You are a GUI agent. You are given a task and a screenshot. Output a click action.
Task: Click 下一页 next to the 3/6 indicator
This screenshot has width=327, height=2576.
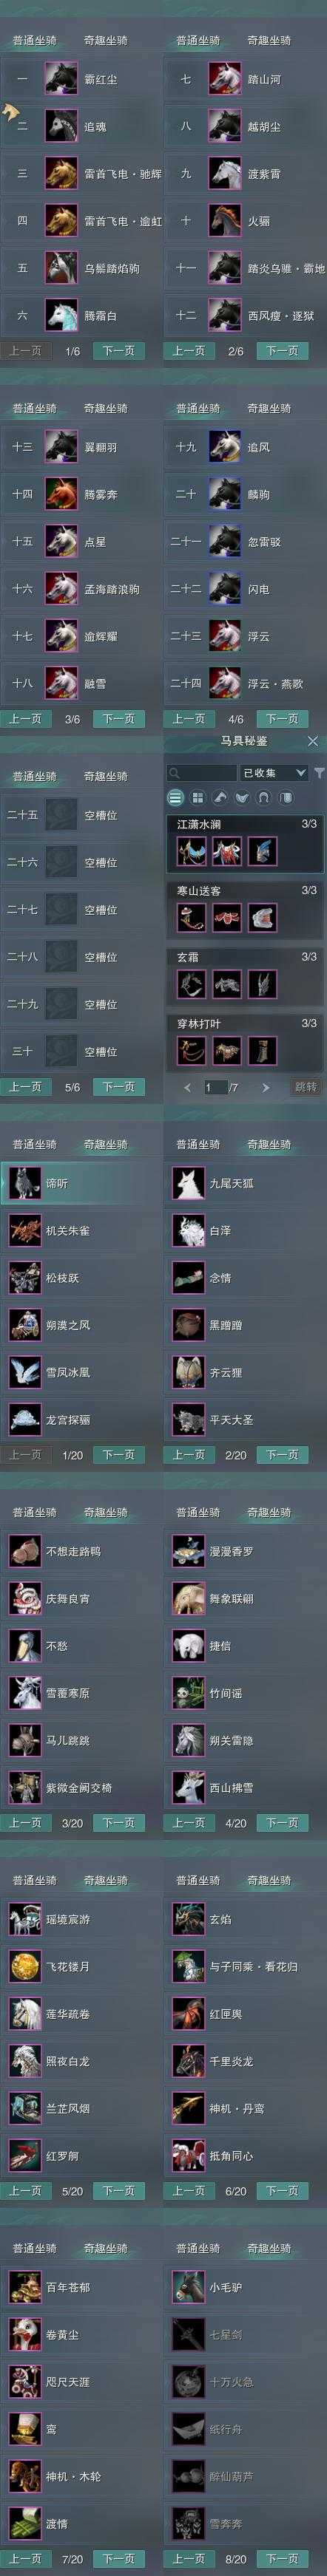tap(118, 719)
